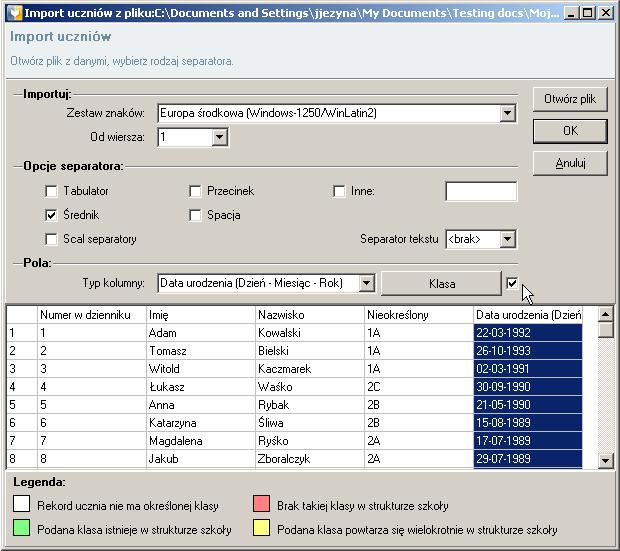Open the Separator tekstu dropdown
Screen dimensions: 620x551
click(507, 239)
